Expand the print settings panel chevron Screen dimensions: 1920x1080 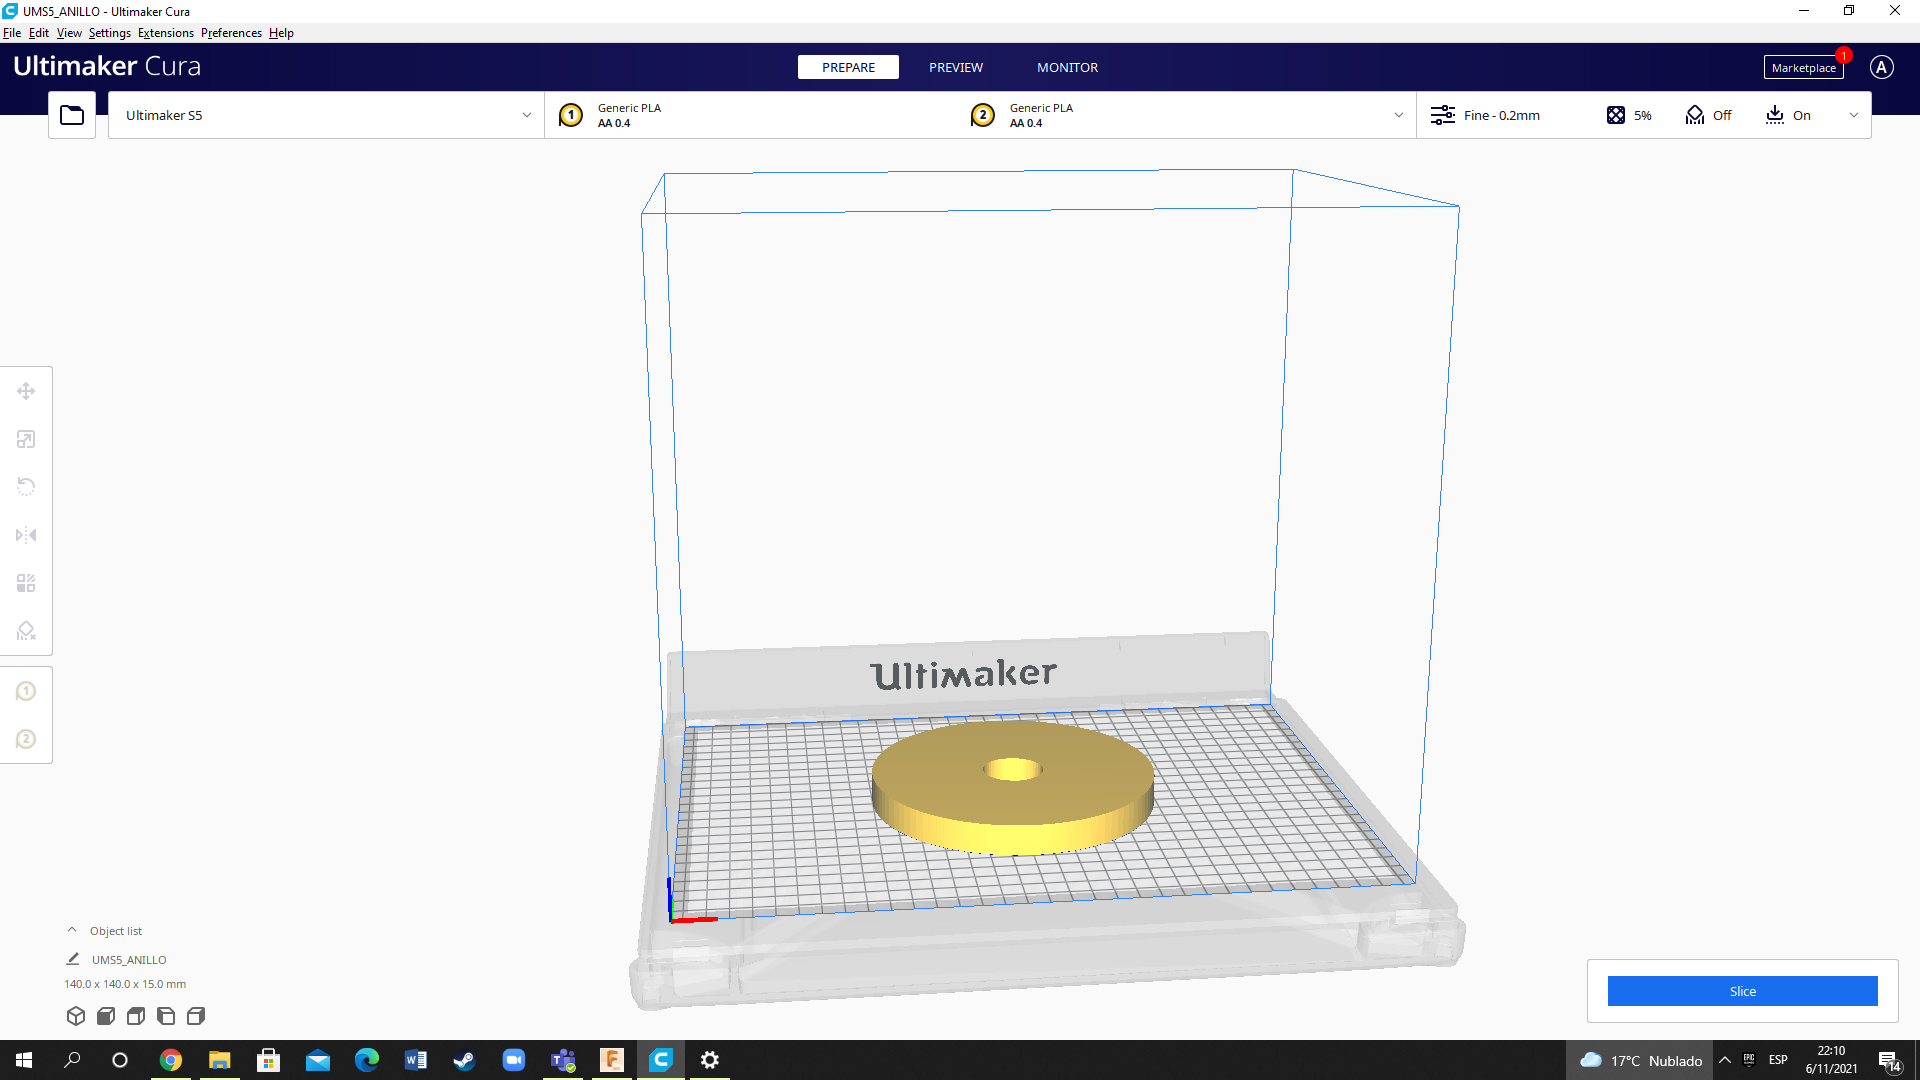[1854, 115]
